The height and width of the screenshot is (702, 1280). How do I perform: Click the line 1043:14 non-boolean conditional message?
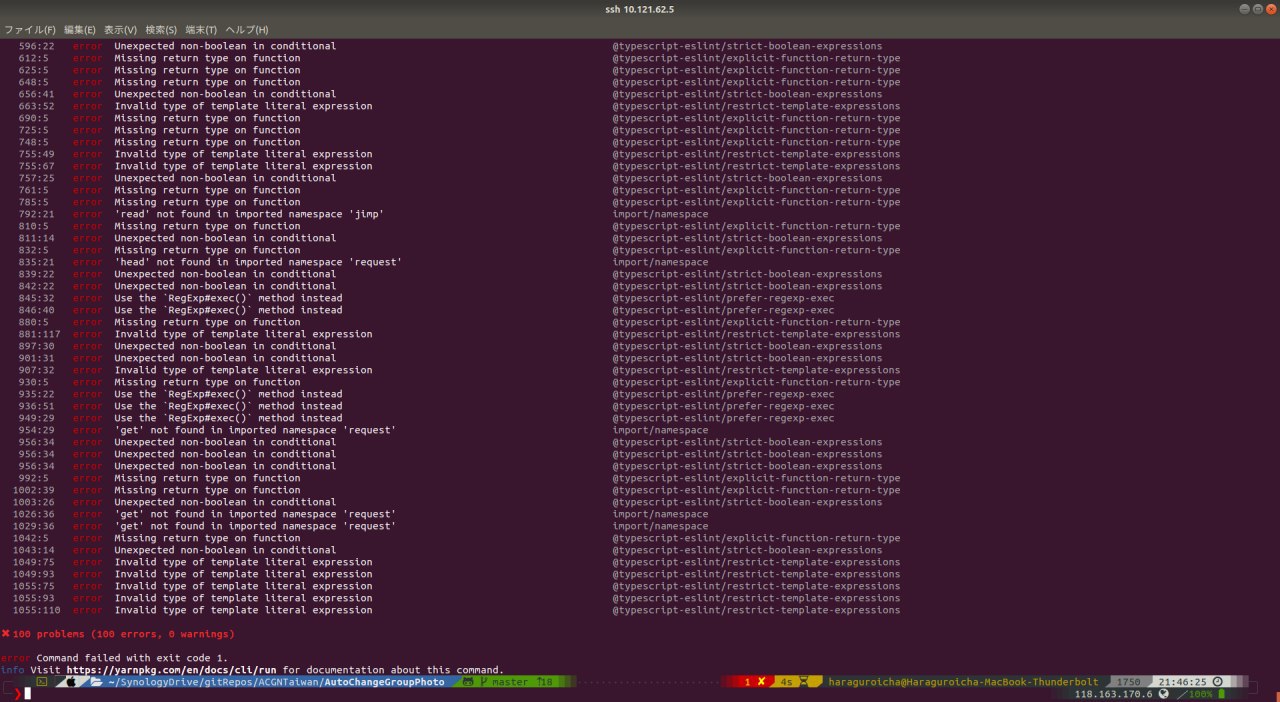[x=225, y=550]
